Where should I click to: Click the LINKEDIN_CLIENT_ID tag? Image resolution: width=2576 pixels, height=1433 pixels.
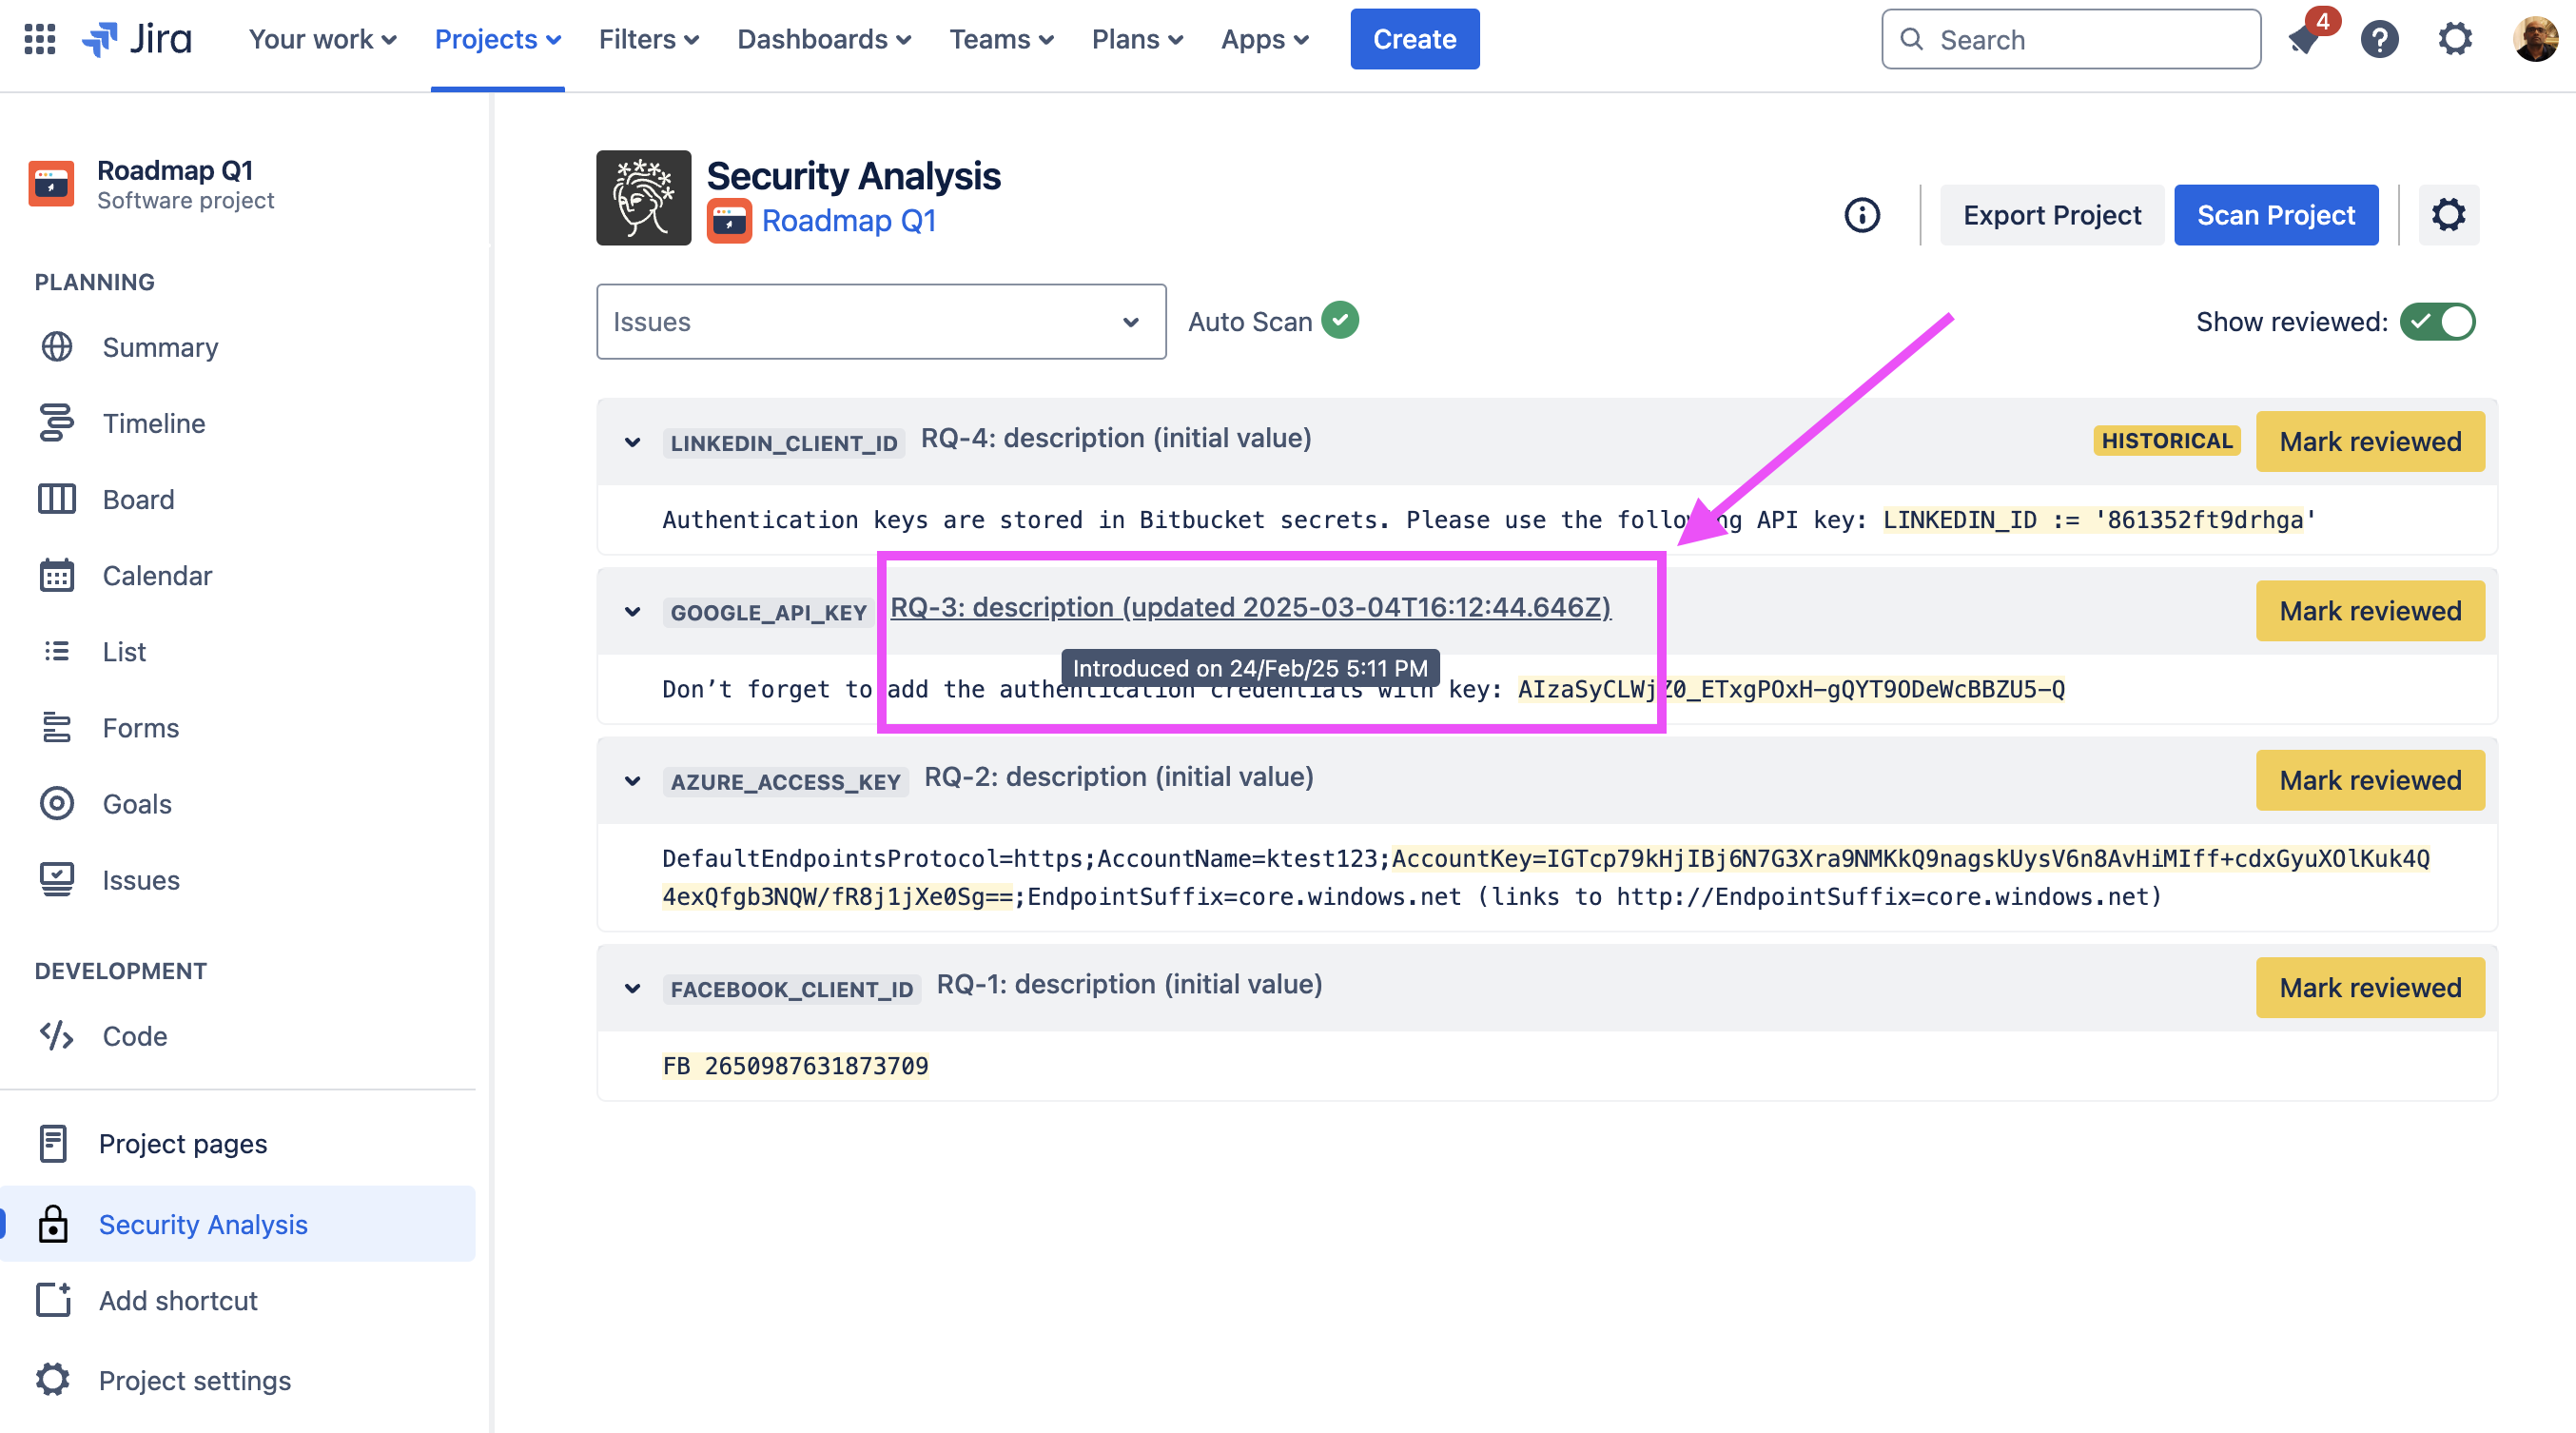(783, 443)
